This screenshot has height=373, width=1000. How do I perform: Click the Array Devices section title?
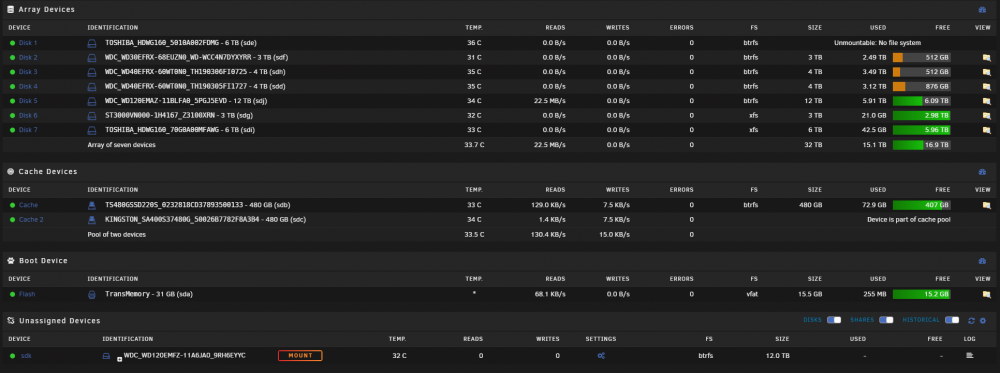tap(47, 10)
